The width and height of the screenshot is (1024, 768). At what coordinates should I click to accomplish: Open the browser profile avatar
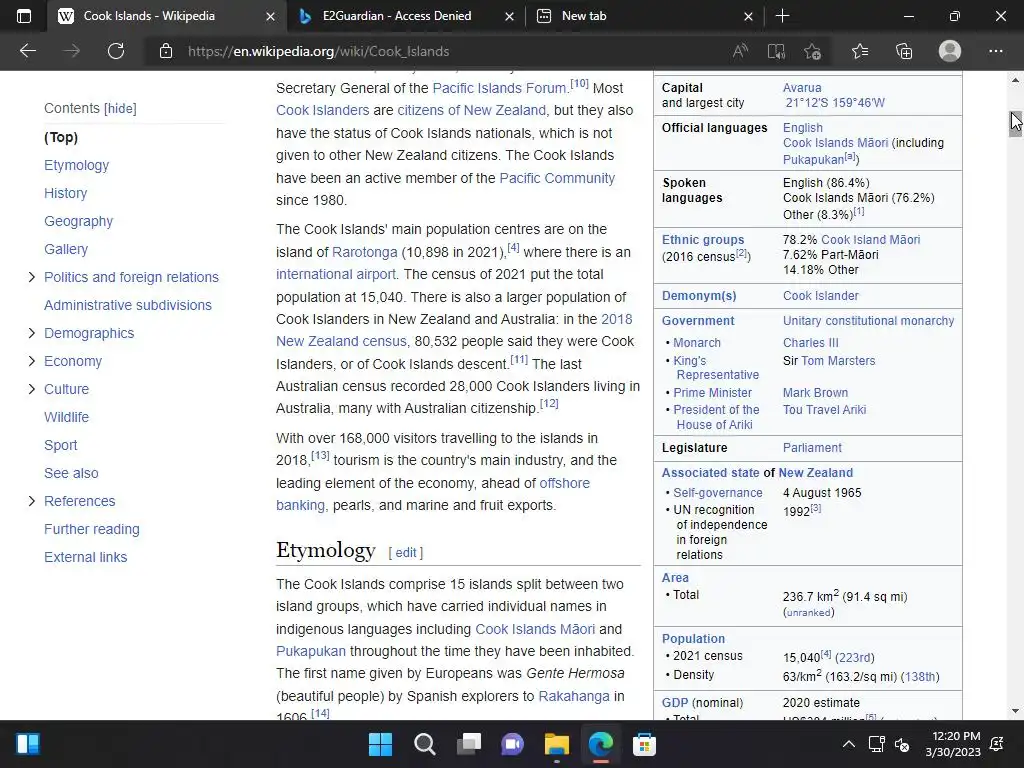(950, 51)
